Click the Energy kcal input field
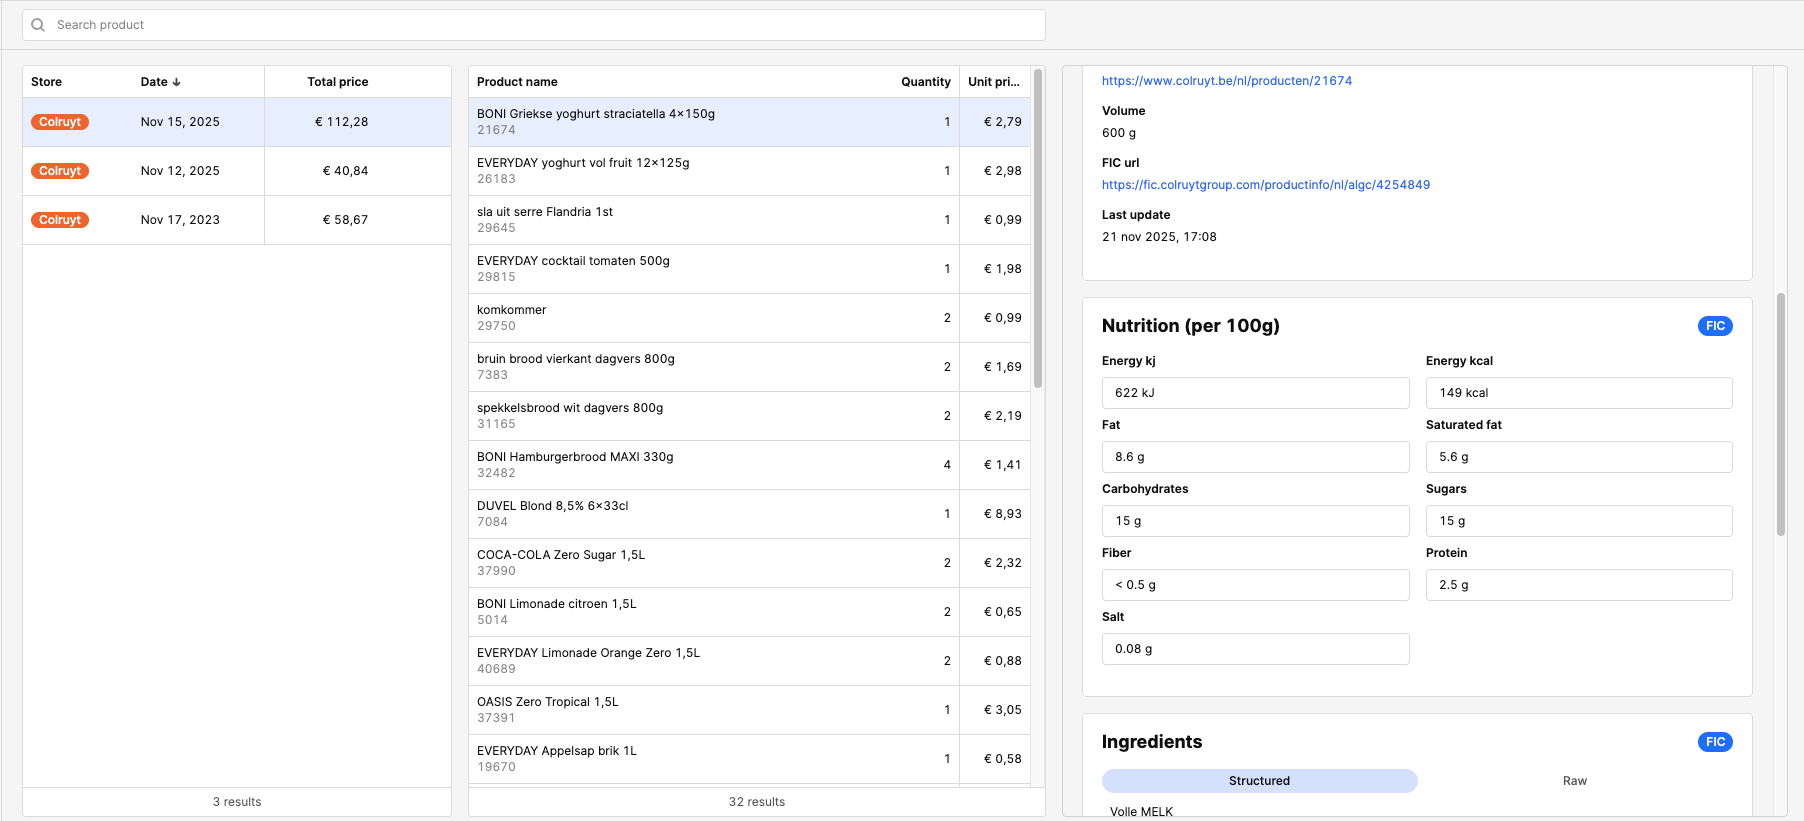The image size is (1804, 821). click(x=1578, y=393)
